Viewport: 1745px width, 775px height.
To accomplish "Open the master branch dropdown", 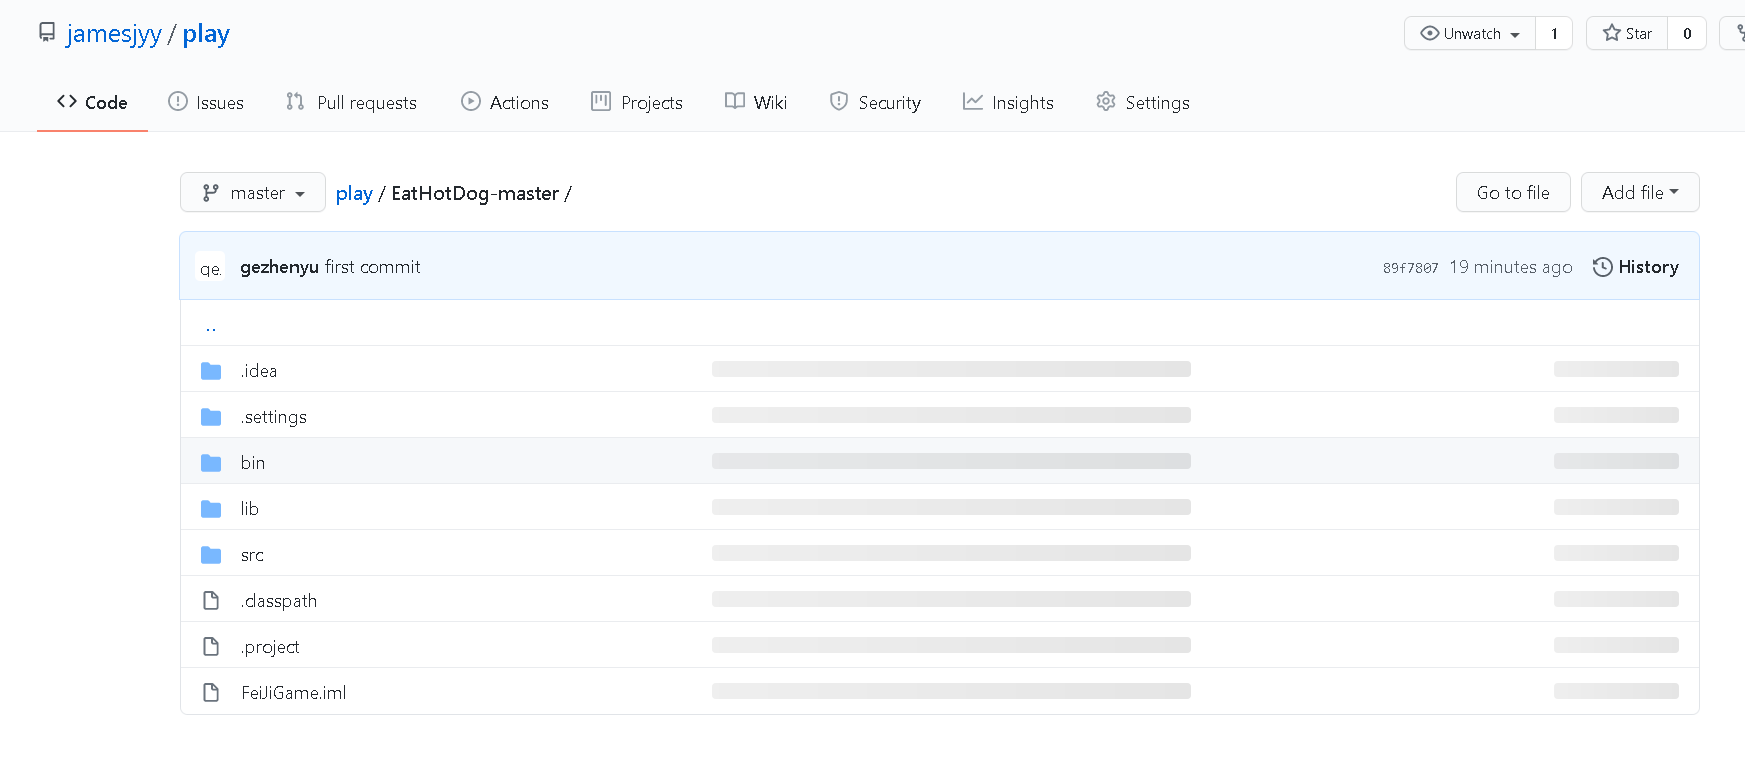I will pos(253,193).
